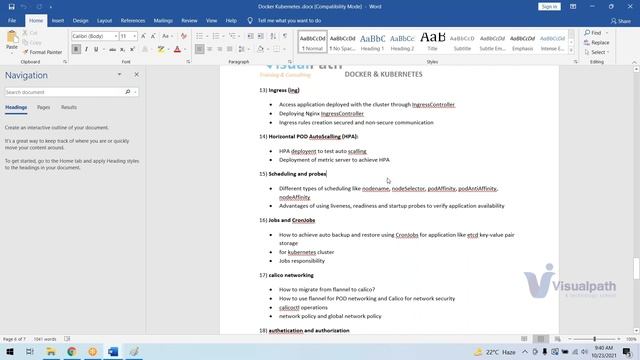The image size is (640, 360).
Task: Toggle Show paragraph marks
Action: pos(285,36)
